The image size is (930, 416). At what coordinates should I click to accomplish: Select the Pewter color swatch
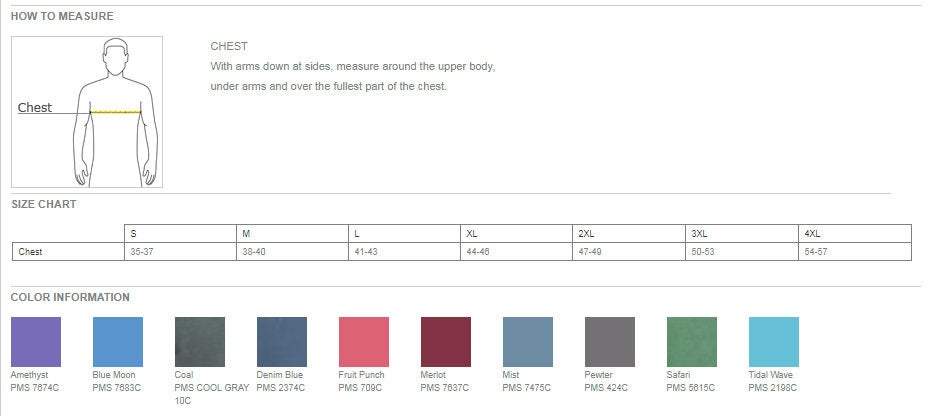610,342
